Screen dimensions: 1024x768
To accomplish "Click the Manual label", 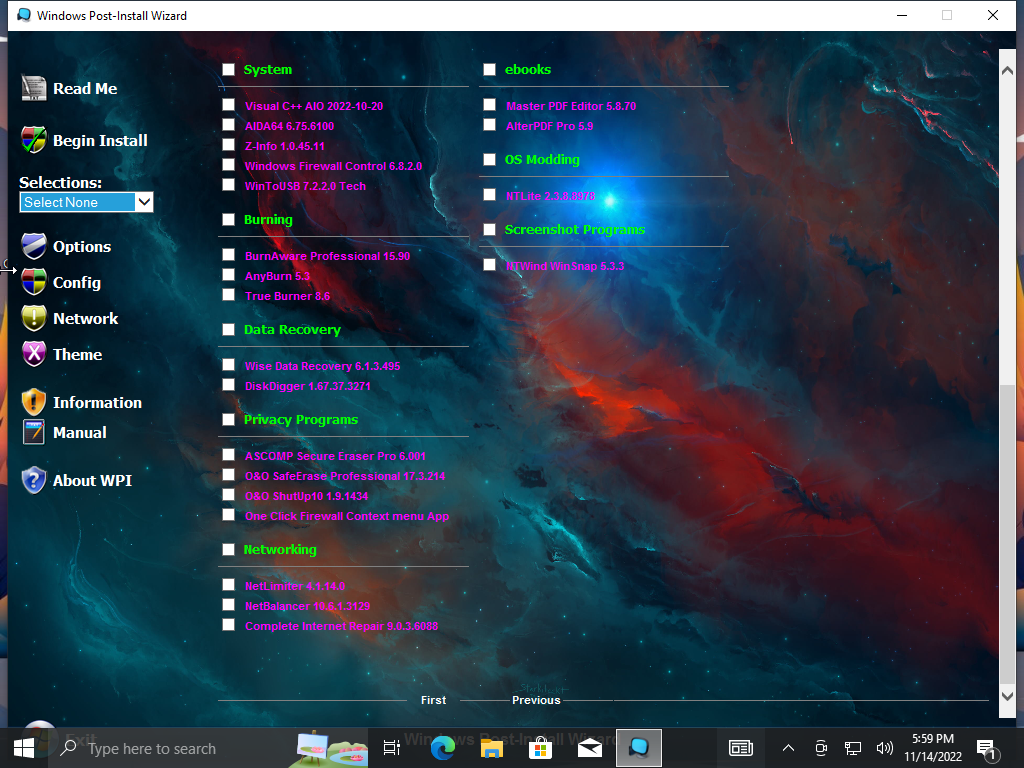I will (x=80, y=433).
